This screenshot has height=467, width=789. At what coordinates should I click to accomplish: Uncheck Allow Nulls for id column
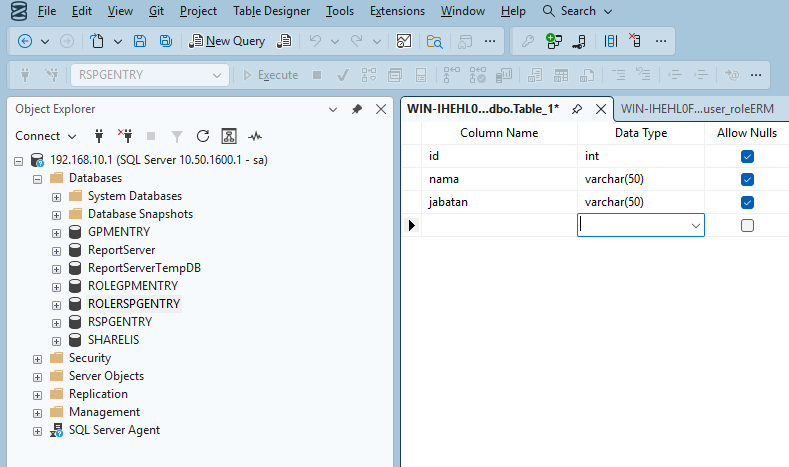click(747, 157)
